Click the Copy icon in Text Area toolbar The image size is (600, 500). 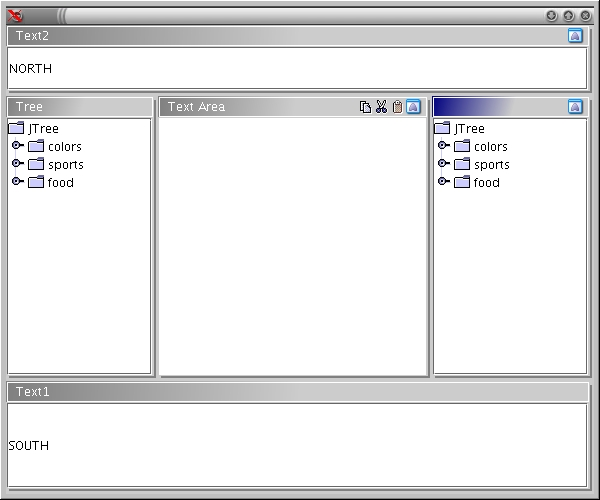(365, 107)
